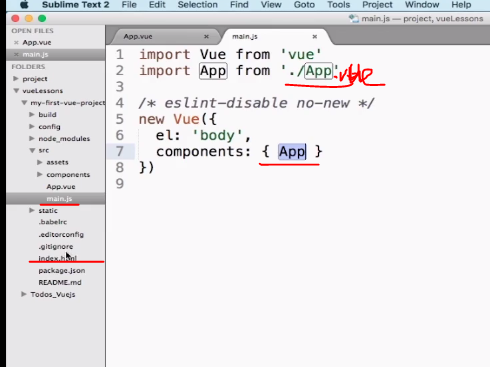Image resolution: width=490 pixels, height=367 pixels.
Task: Open the Project menu
Action: (x=377, y=5)
